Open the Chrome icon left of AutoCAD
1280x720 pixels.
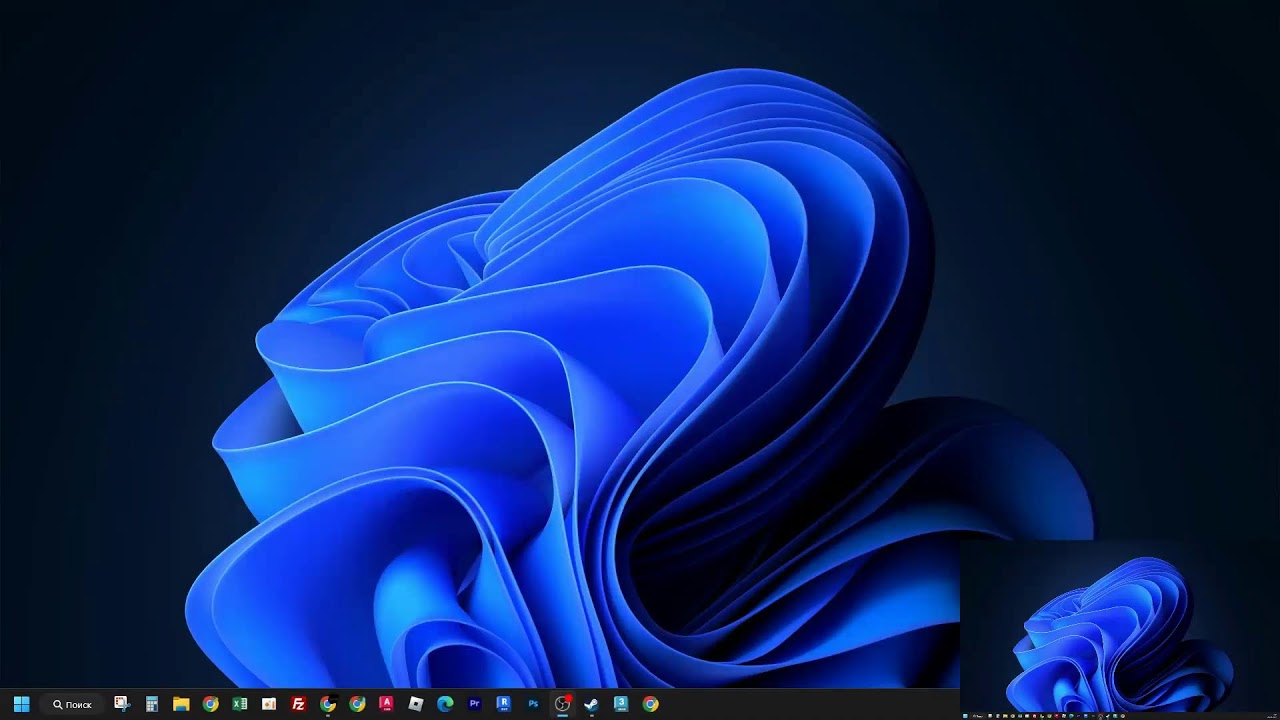click(x=357, y=704)
